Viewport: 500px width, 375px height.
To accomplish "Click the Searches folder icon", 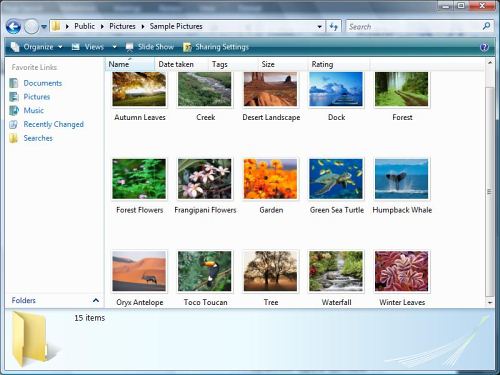I will pos(14,138).
